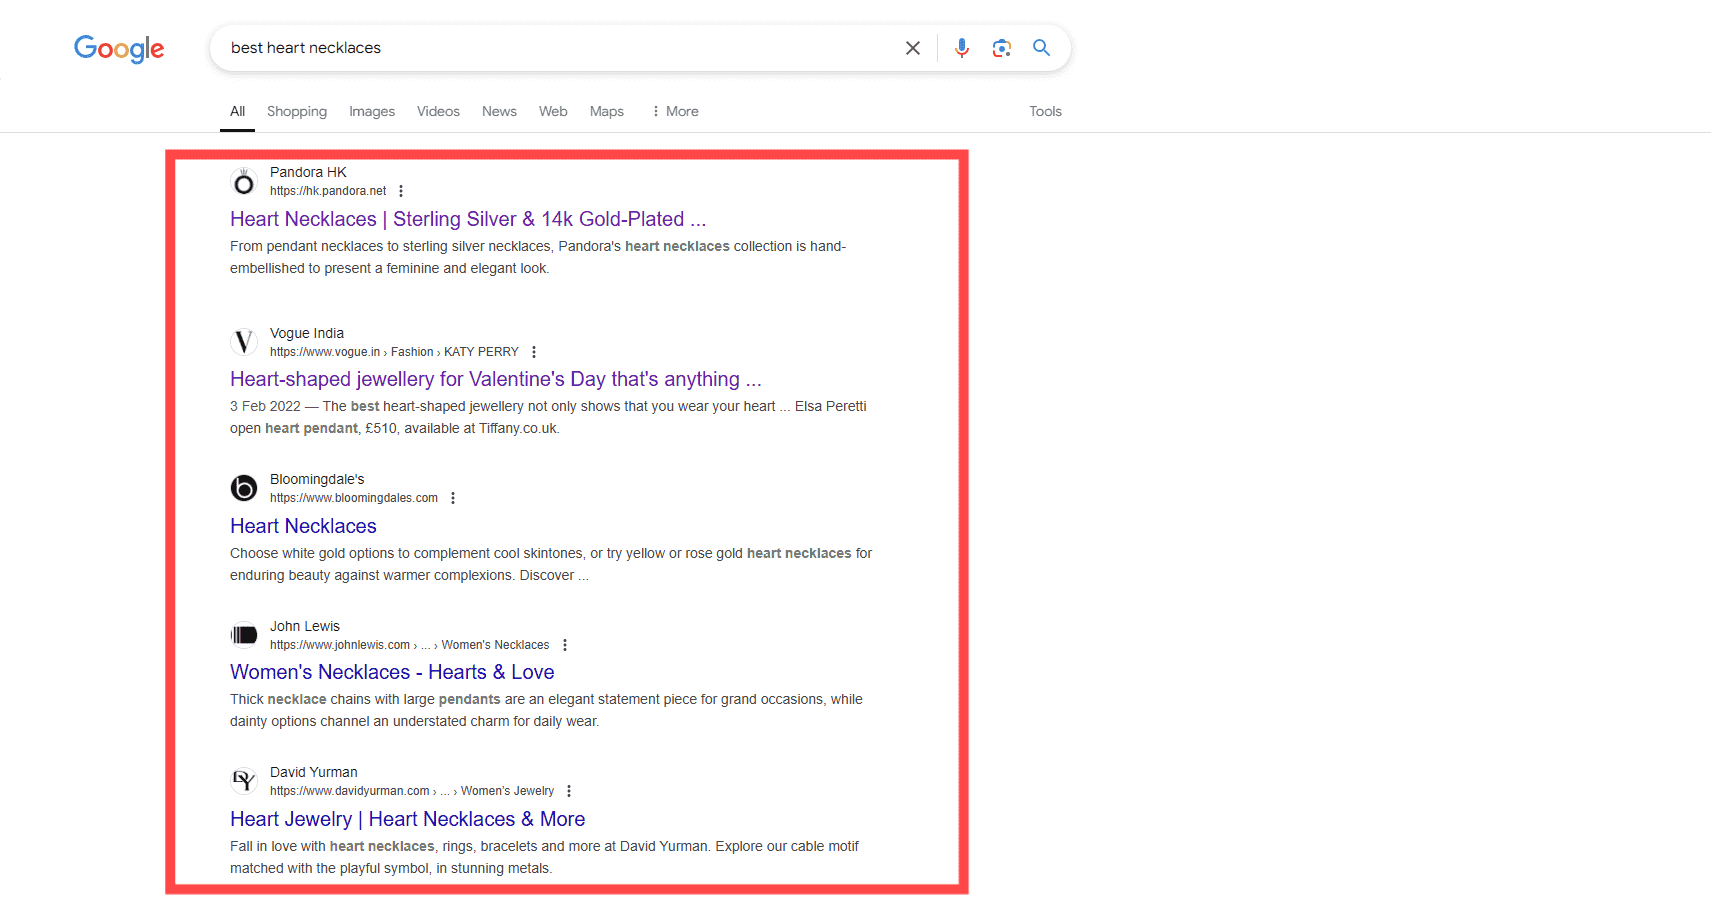Image resolution: width=1711 pixels, height=899 pixels.
Task: Click the Pandora HK favicon
Action: tap(244, 182)
